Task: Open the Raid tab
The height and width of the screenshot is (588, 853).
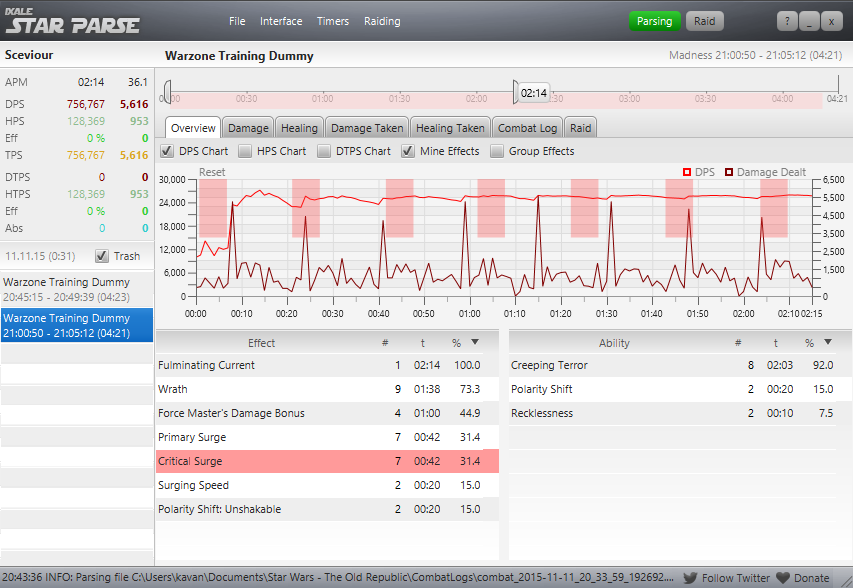Action: point(580,128)
